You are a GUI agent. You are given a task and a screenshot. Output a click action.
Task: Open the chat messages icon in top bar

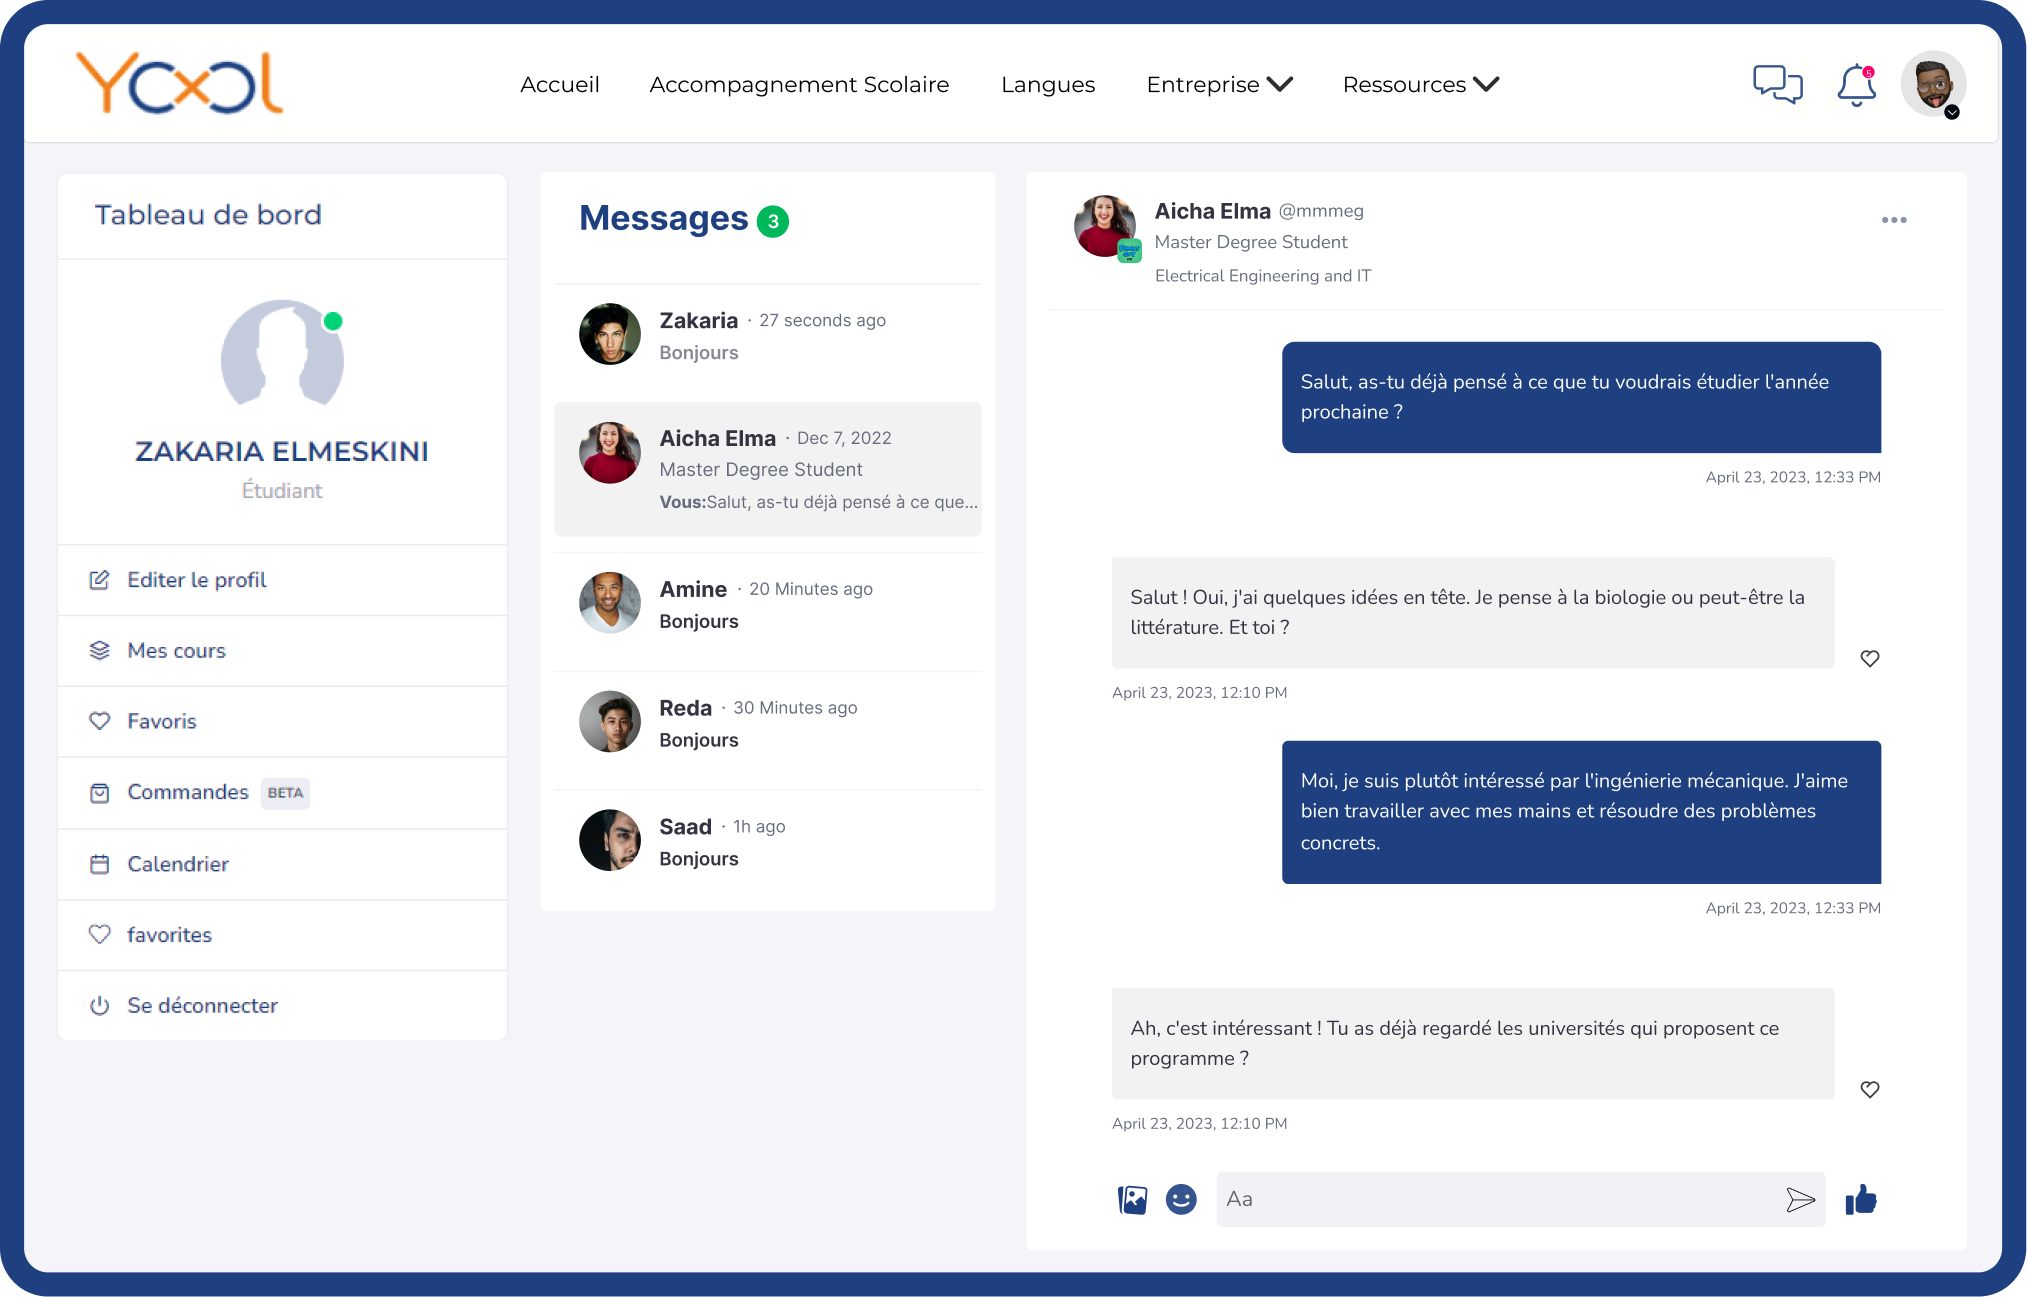(x=1779, y=84)
